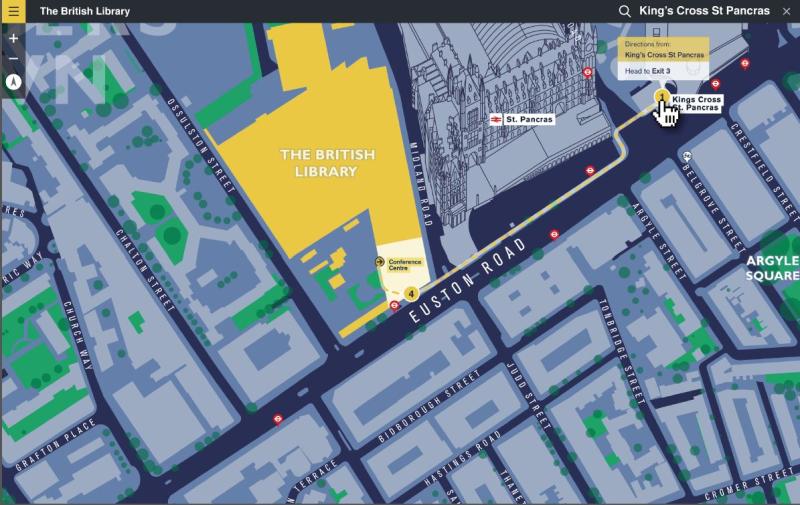
Task: Click the BELGROVE STREET label
Action: pyautogui.click(x=714, y=209)
